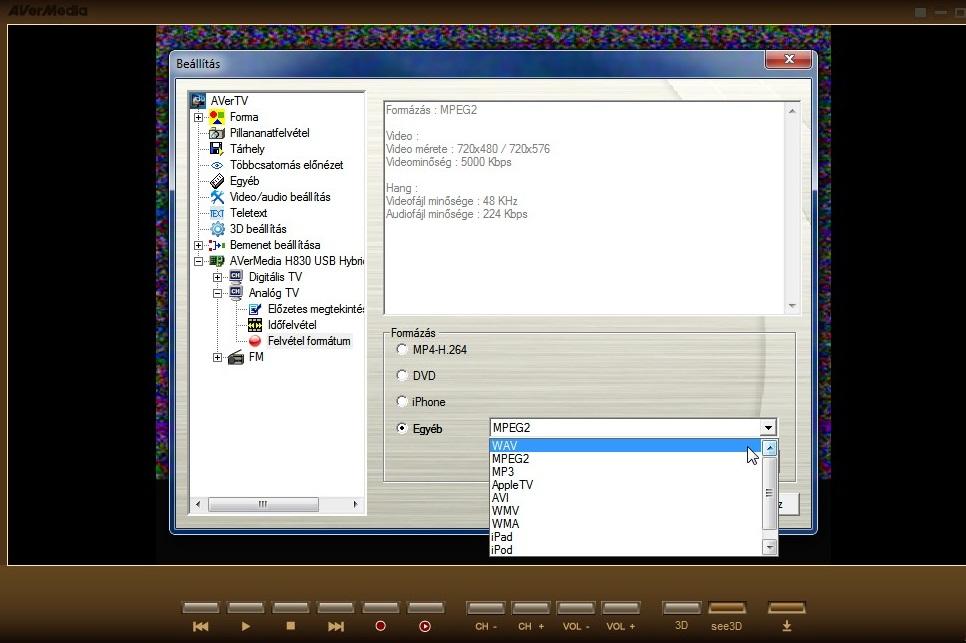Choose AppleTV from the format list
966x643 pixels.
coord(625,485)
